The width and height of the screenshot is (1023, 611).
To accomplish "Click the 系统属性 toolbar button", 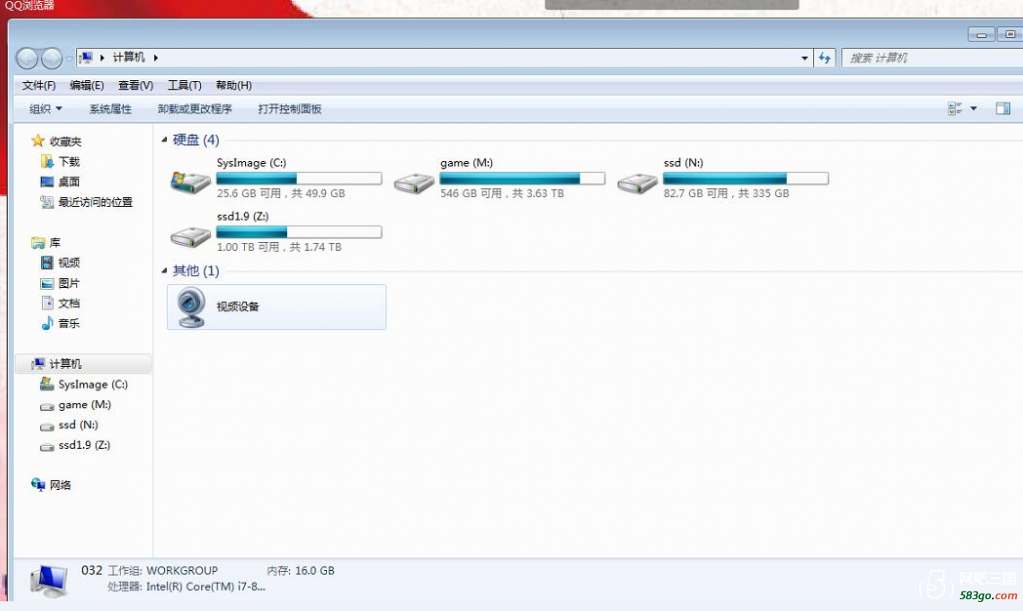I will click(x=110, y=109).
